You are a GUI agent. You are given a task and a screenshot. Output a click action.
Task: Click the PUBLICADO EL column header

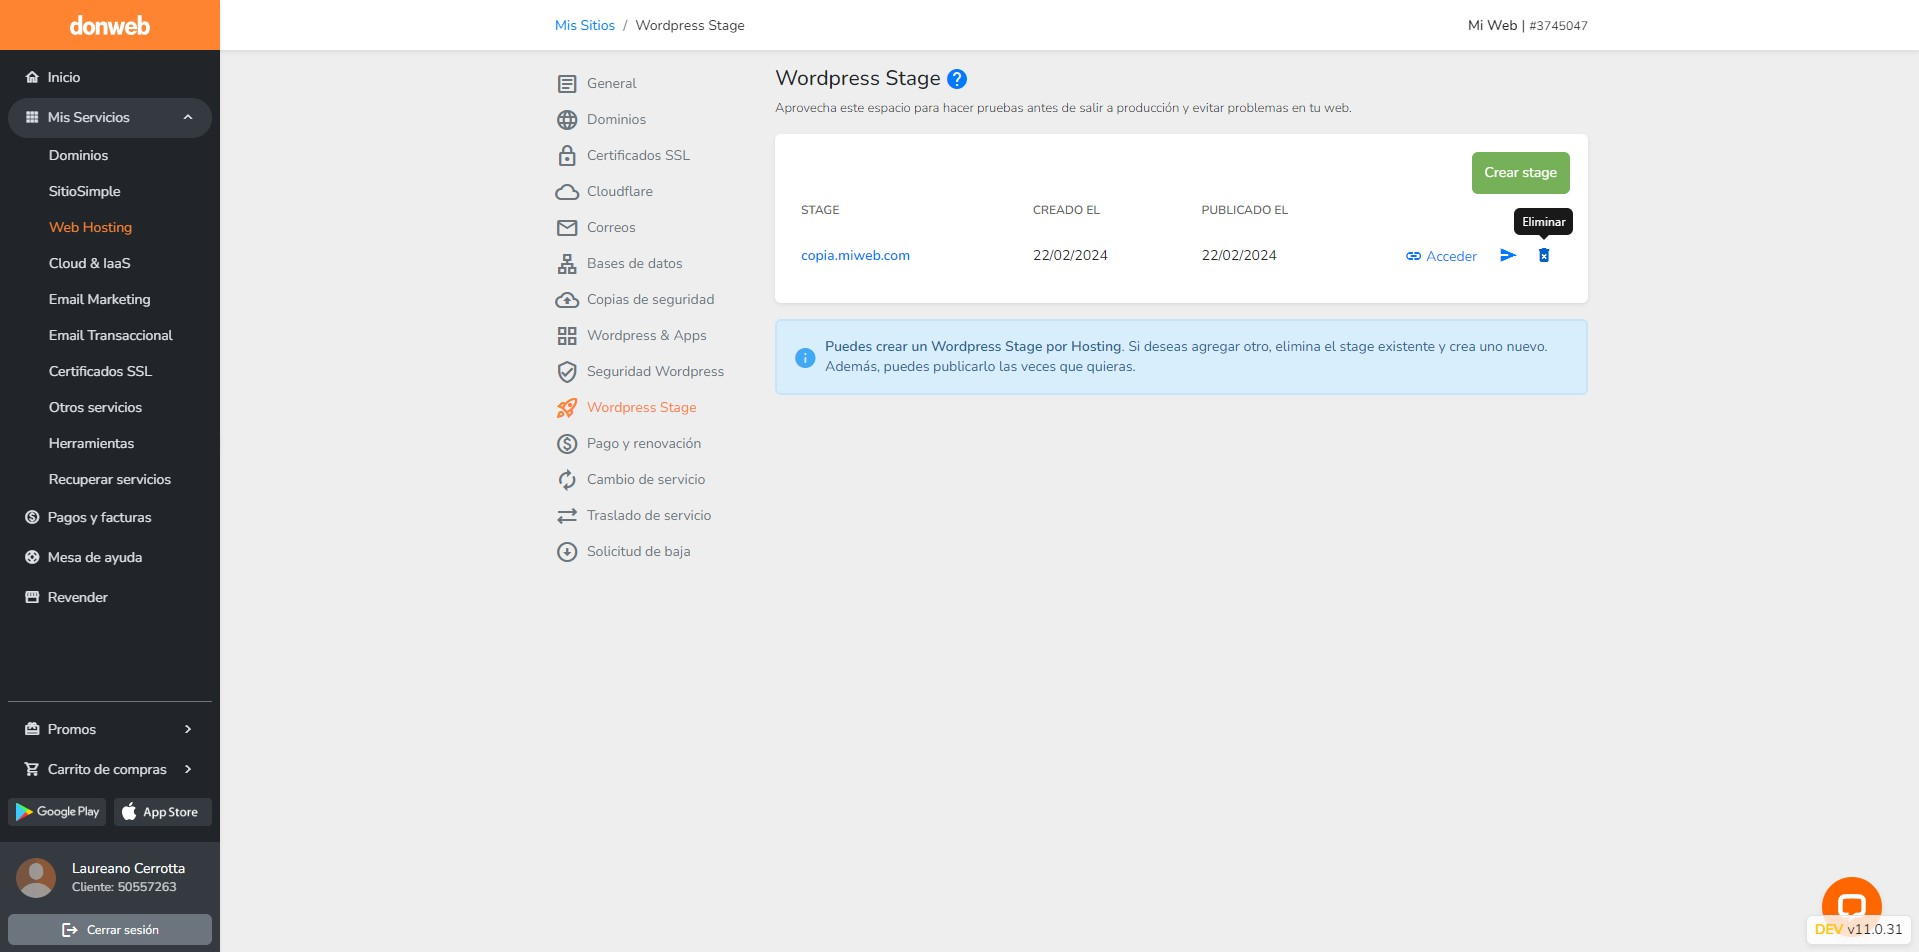click(x=1244, y=210)
